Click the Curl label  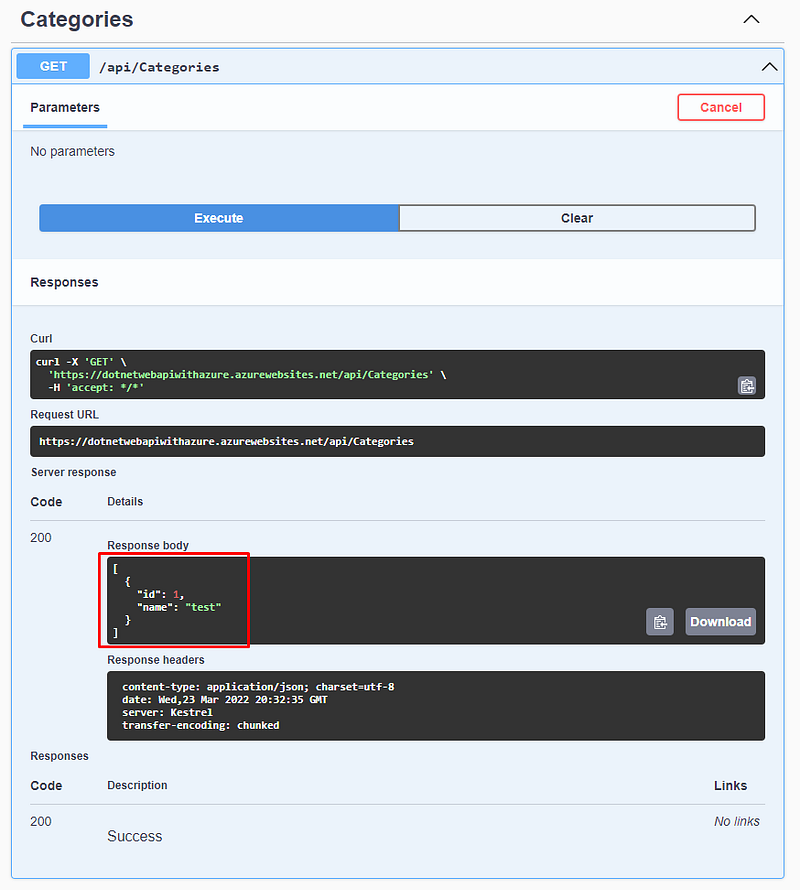pos(41,338)
